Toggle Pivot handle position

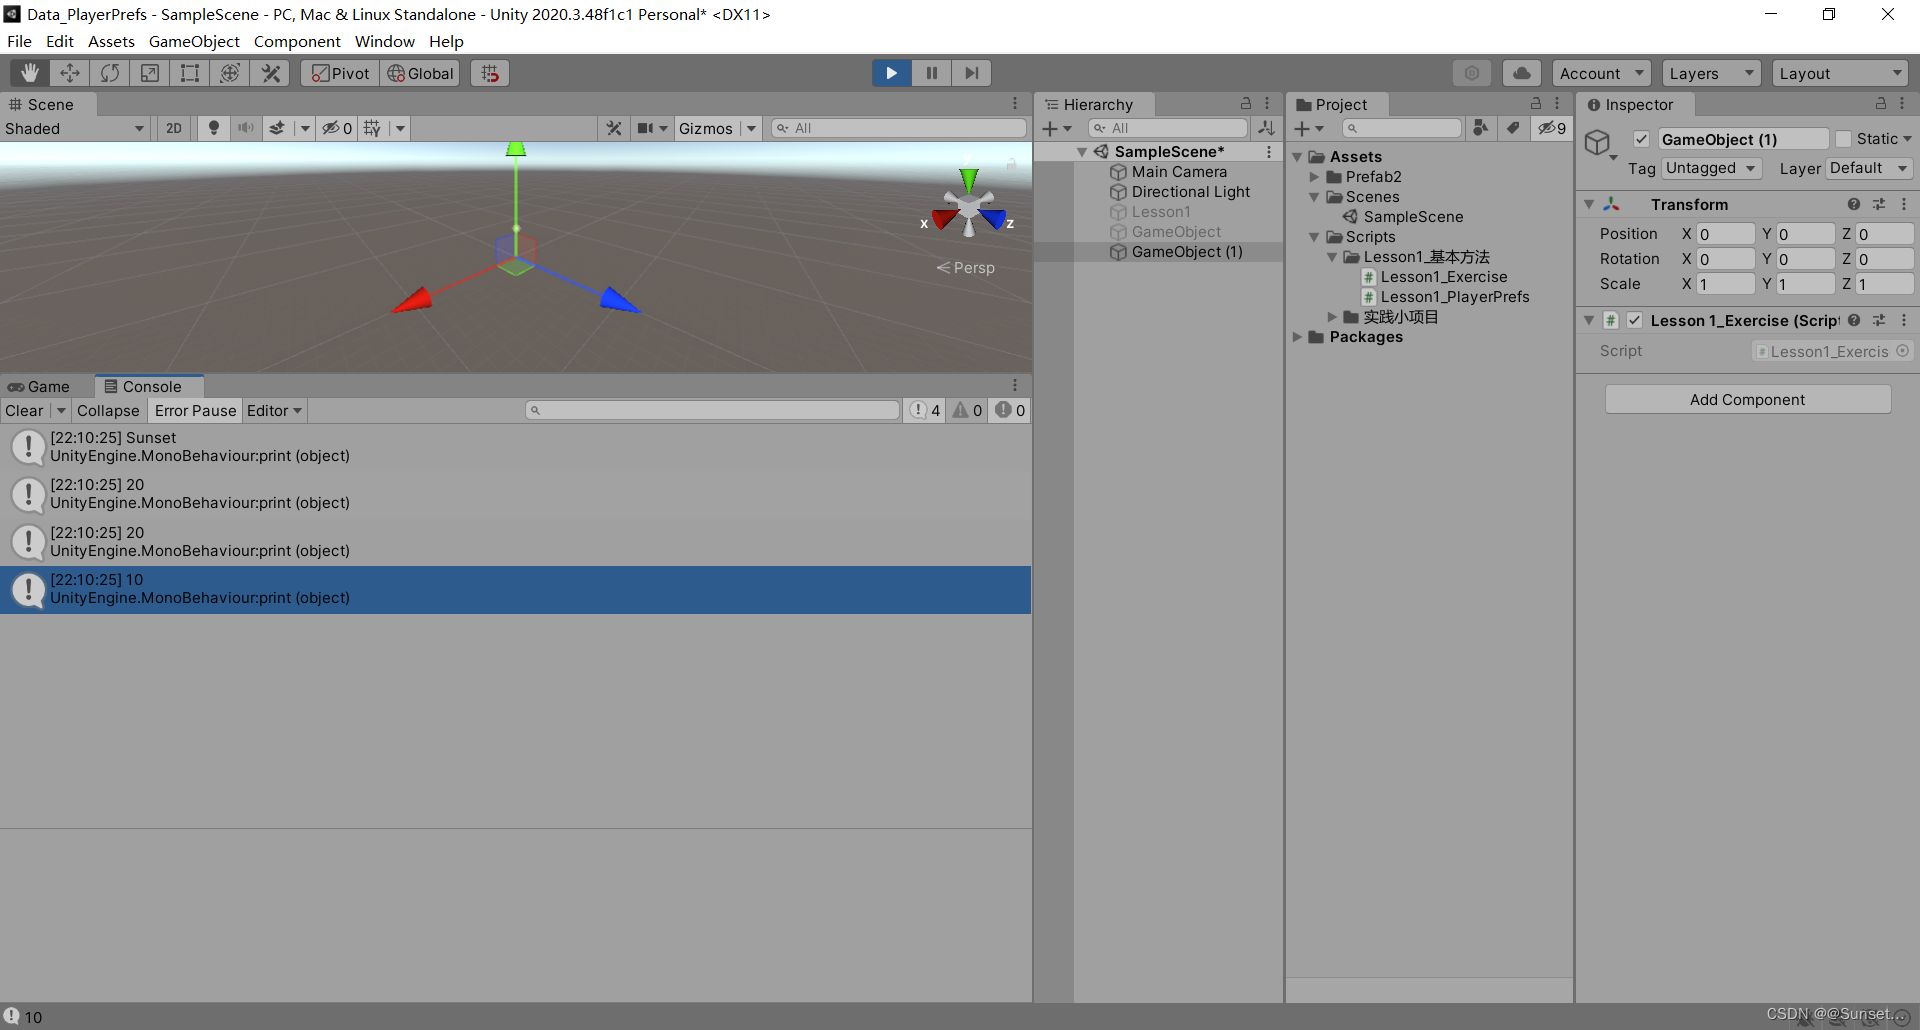(x=340, y=73)
